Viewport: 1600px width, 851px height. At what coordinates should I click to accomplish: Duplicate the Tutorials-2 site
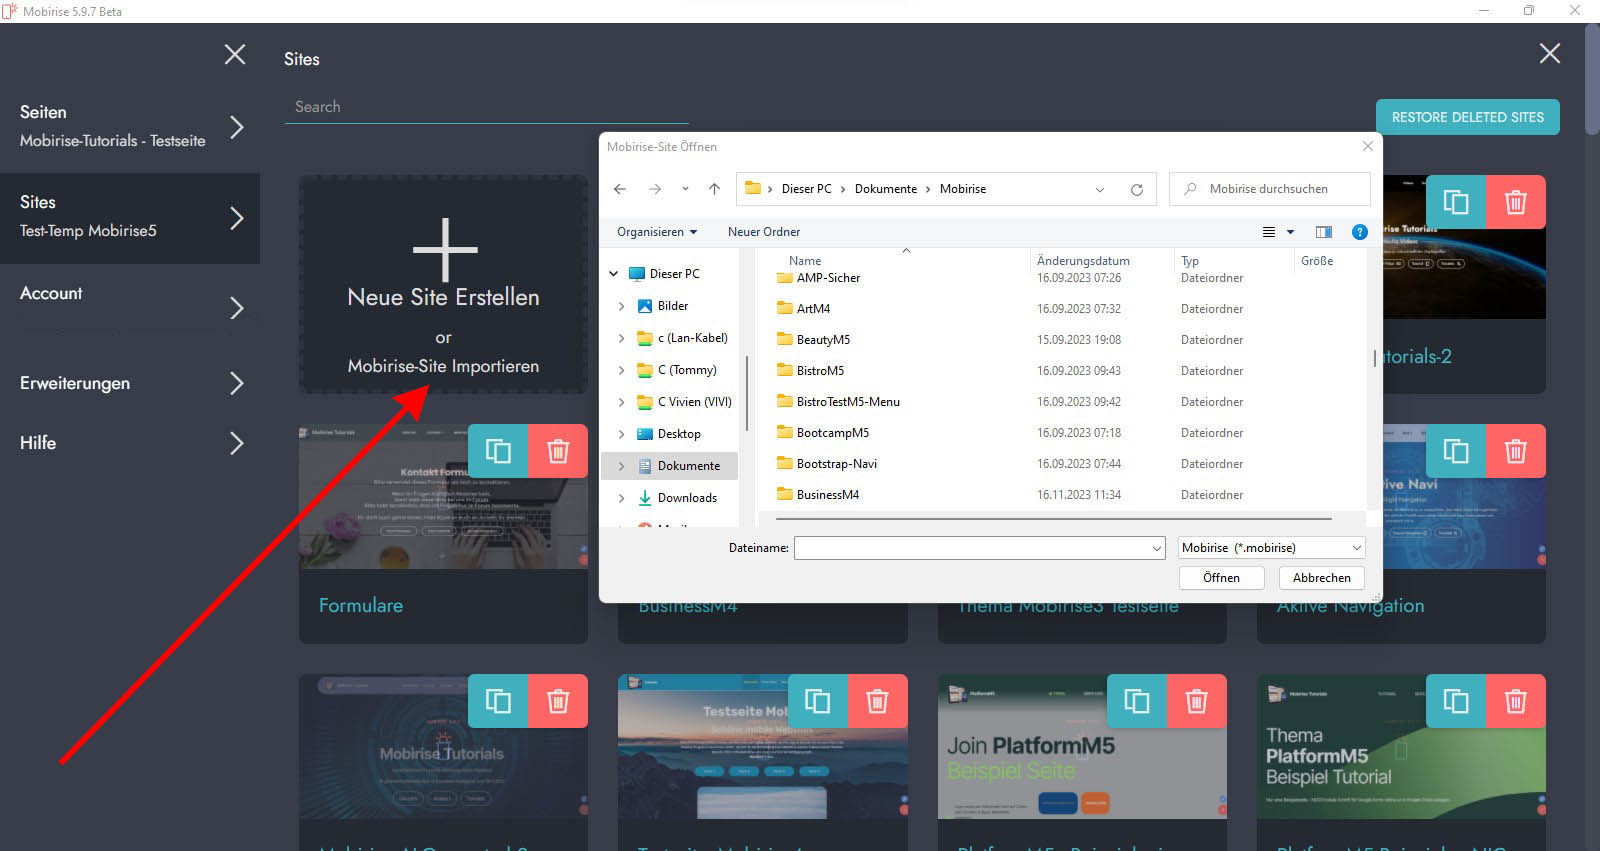click(x=1456, y=202)
